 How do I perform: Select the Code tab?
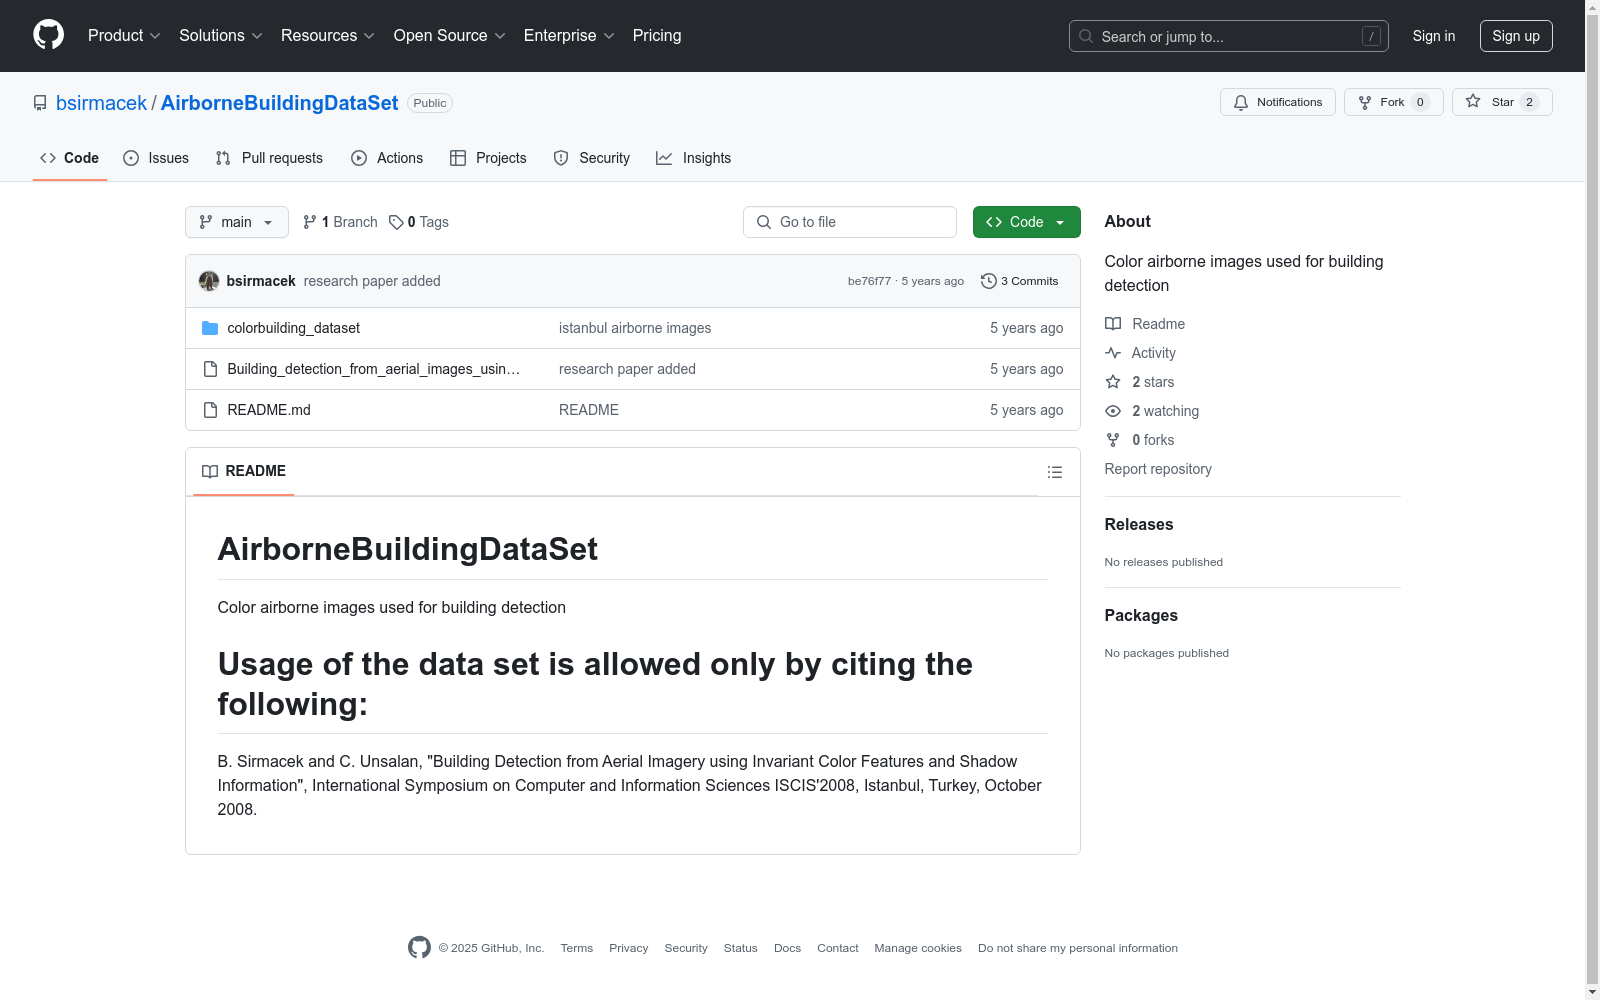pos(70,158)
